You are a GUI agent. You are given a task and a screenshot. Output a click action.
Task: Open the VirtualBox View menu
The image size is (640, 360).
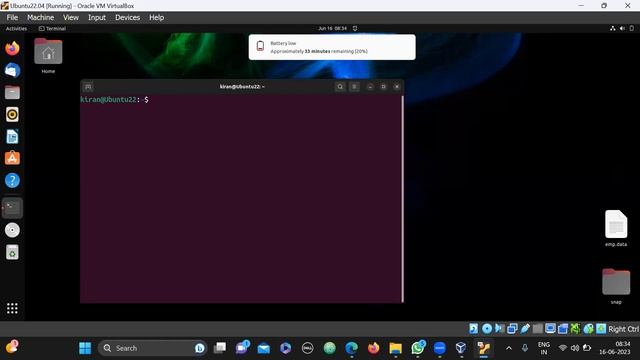(71, 18)
